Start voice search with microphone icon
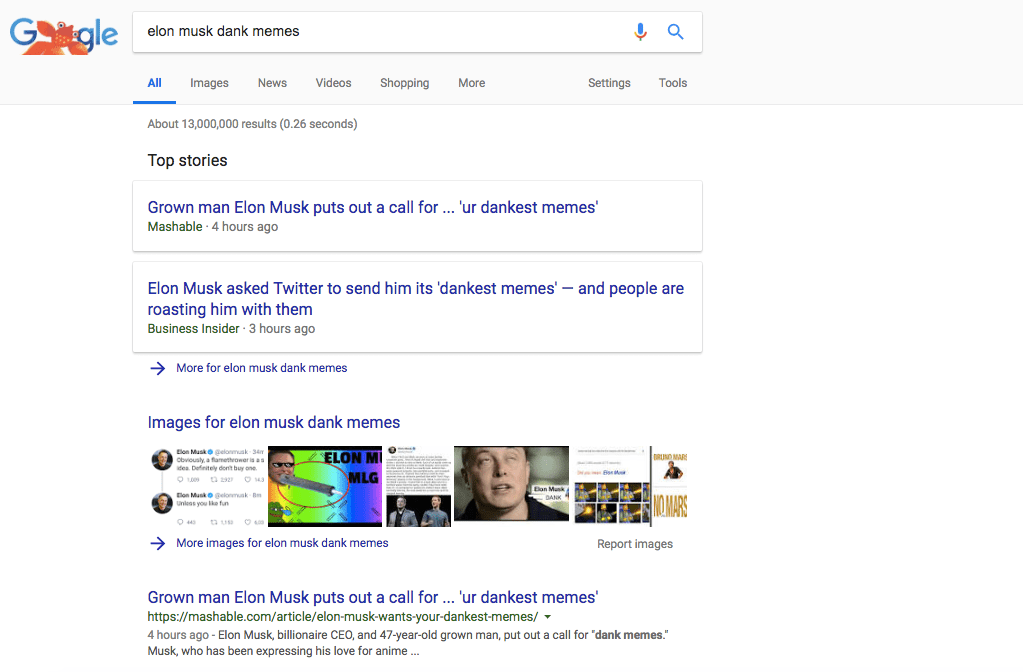Viewport: 1023px width, 672px height. point(640,31)
